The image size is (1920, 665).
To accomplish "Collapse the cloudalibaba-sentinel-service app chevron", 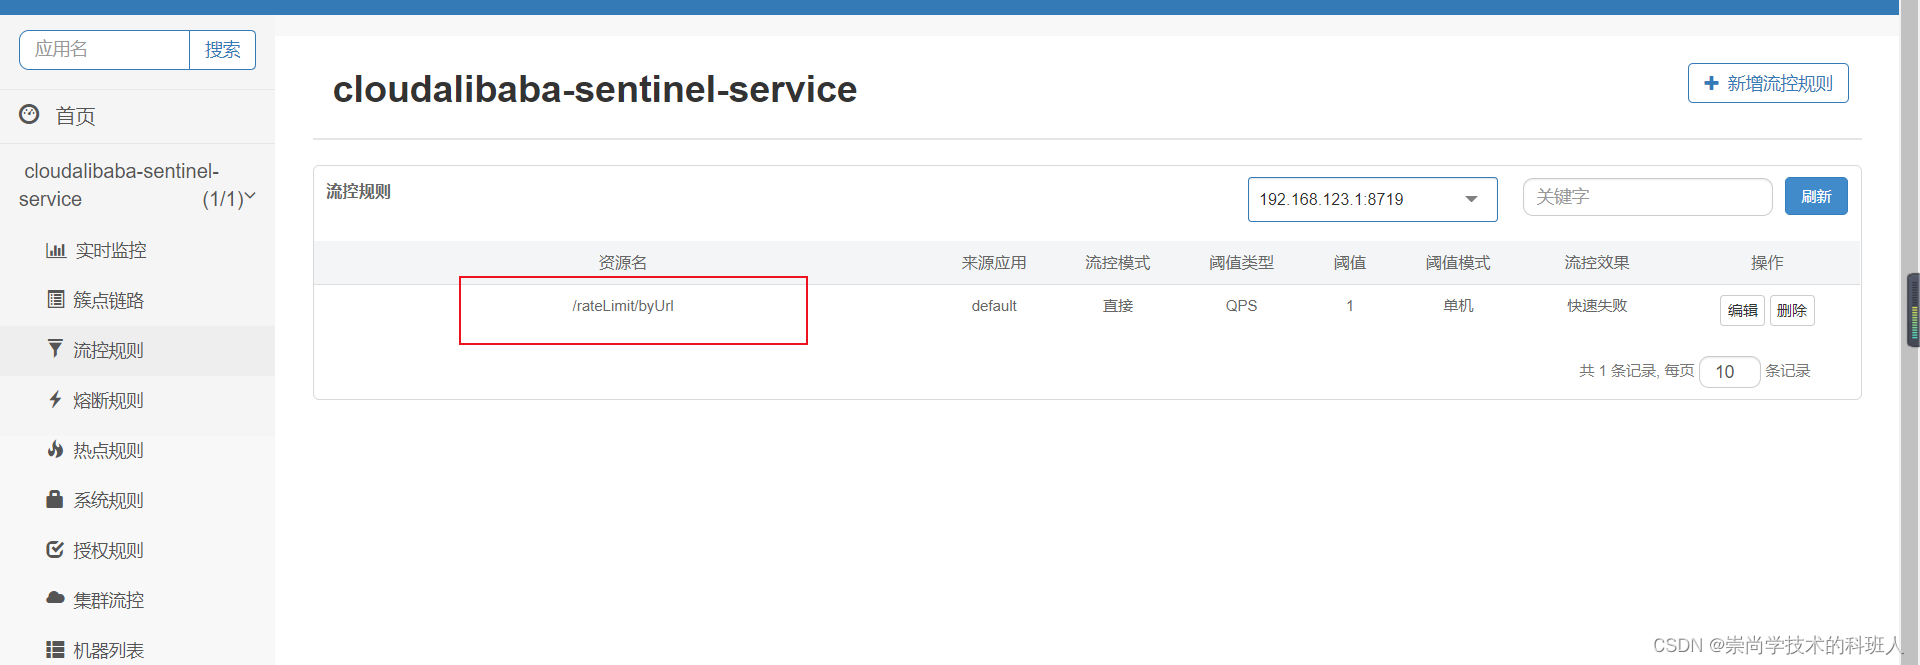I will 250,197.
